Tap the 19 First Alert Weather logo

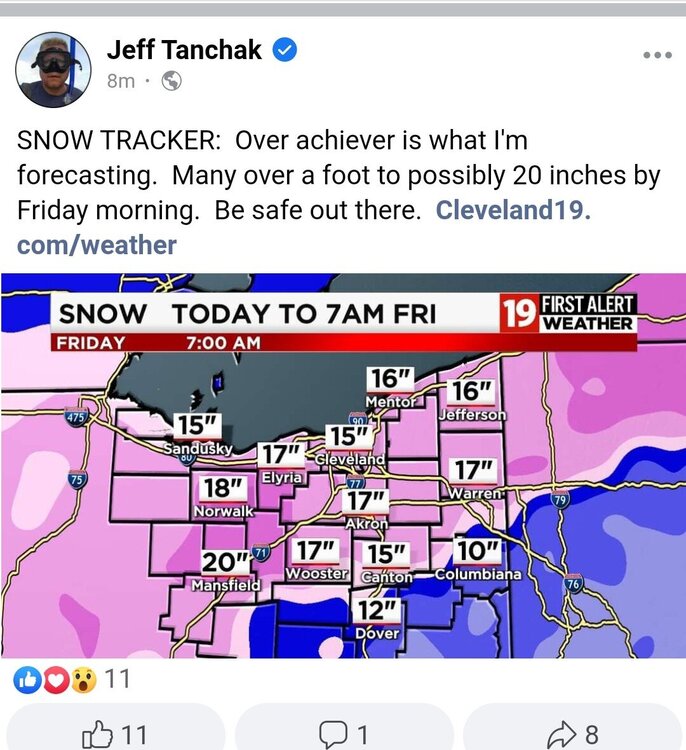click(x=568, y=314)
